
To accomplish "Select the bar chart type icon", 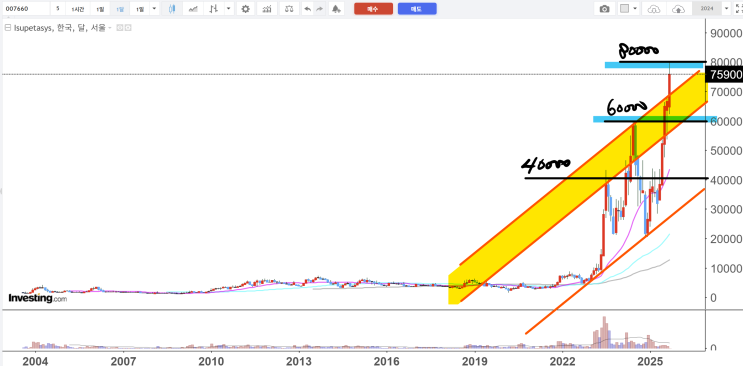I will (214, 9).
